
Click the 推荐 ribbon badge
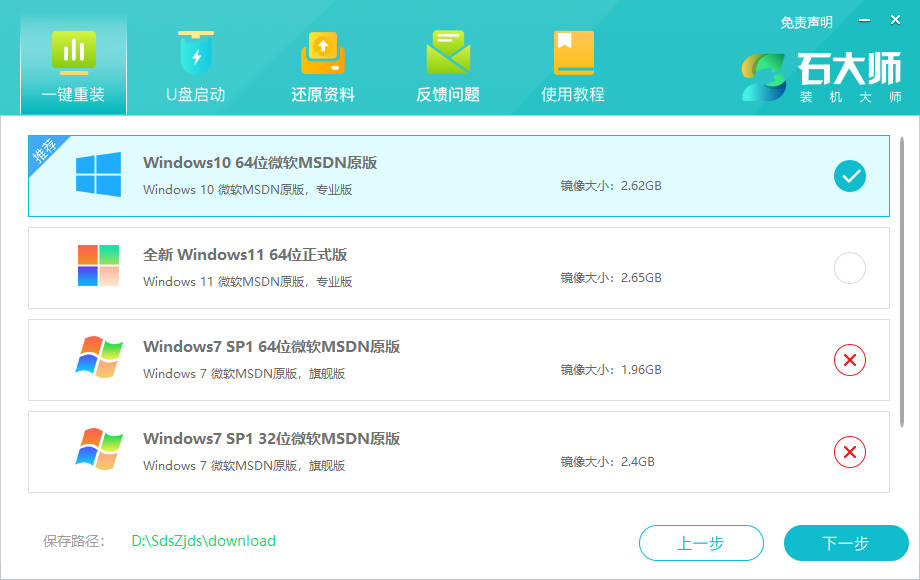(45, 151)
